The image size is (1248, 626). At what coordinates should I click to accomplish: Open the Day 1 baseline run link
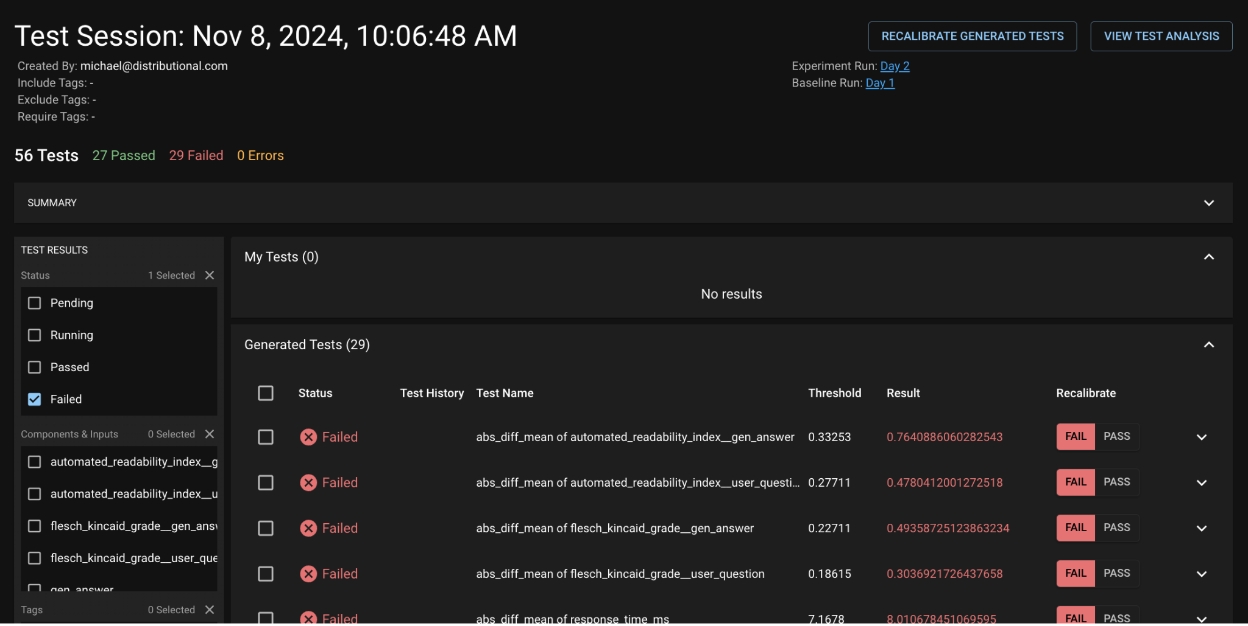[x=879, y=83]
